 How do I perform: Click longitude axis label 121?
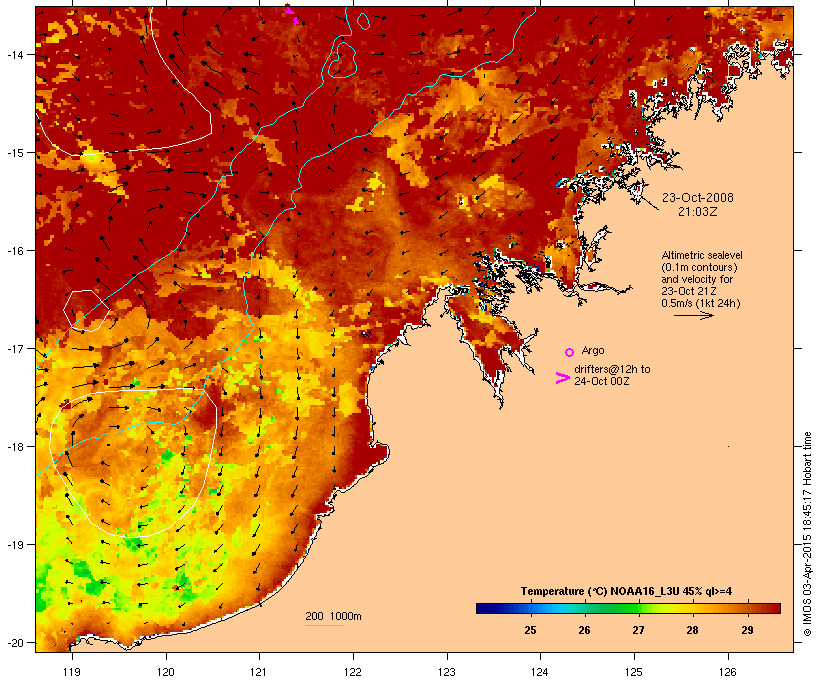(x=259, y=672)
